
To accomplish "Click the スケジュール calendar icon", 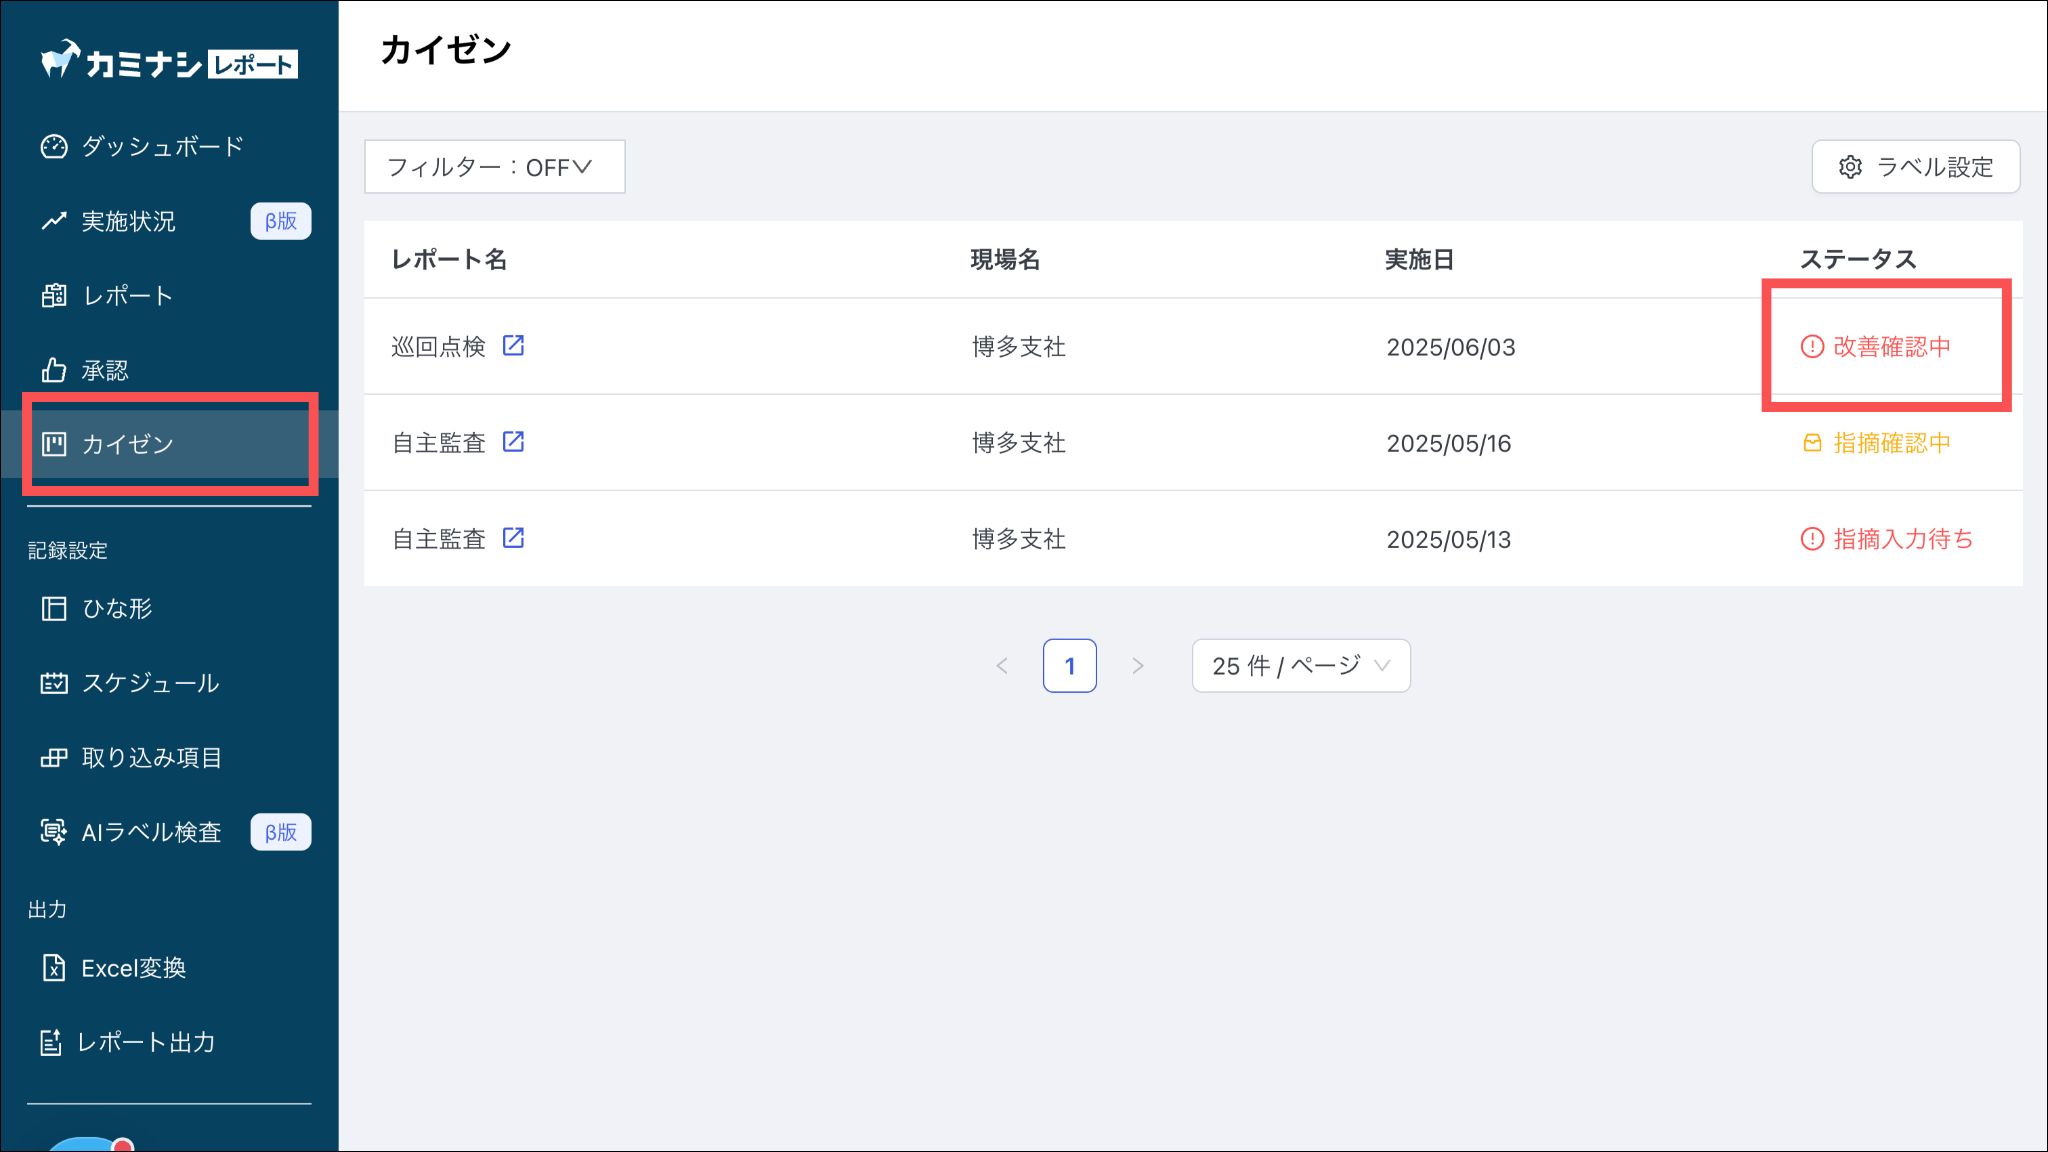I will click(x=54, y=683).
